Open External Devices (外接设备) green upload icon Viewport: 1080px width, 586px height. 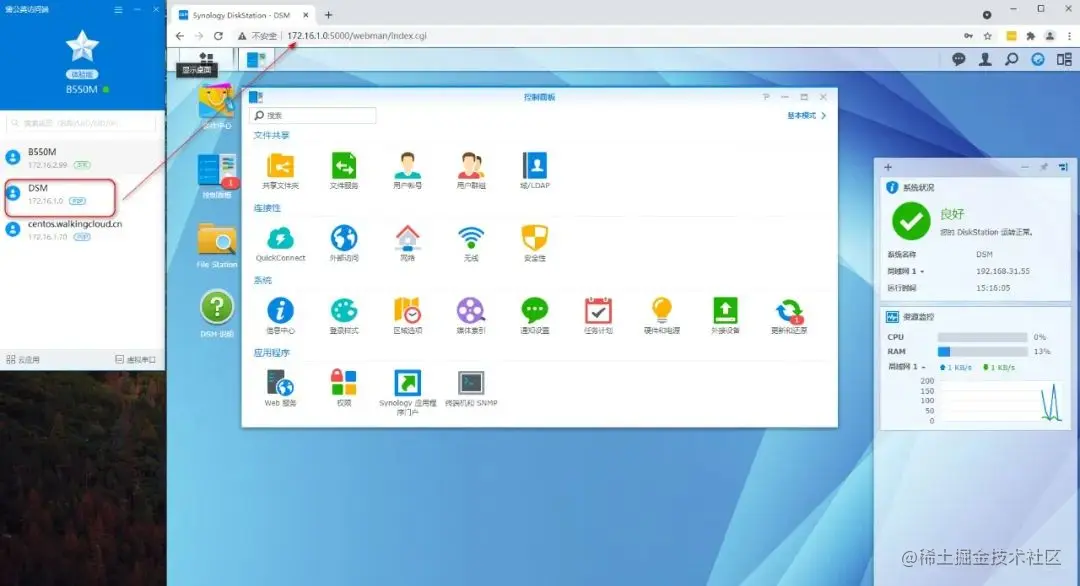click(725, 311)
